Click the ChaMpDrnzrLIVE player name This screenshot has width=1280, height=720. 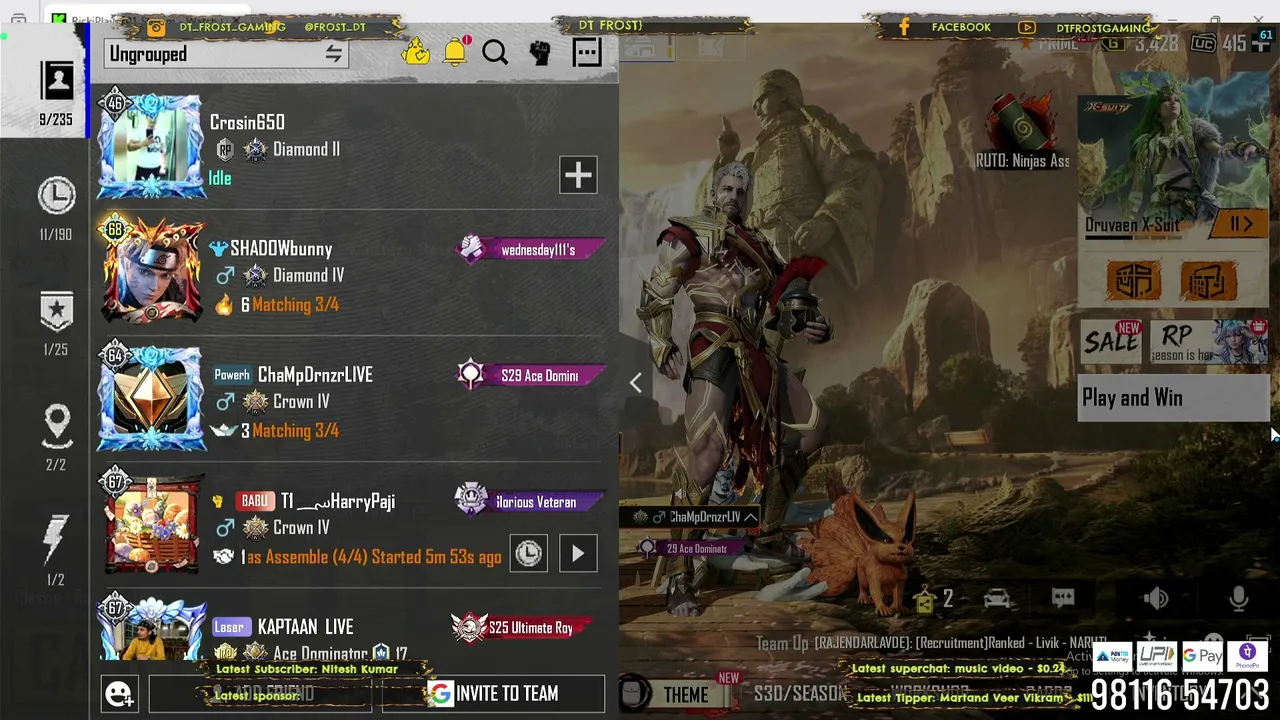[315, 375]
